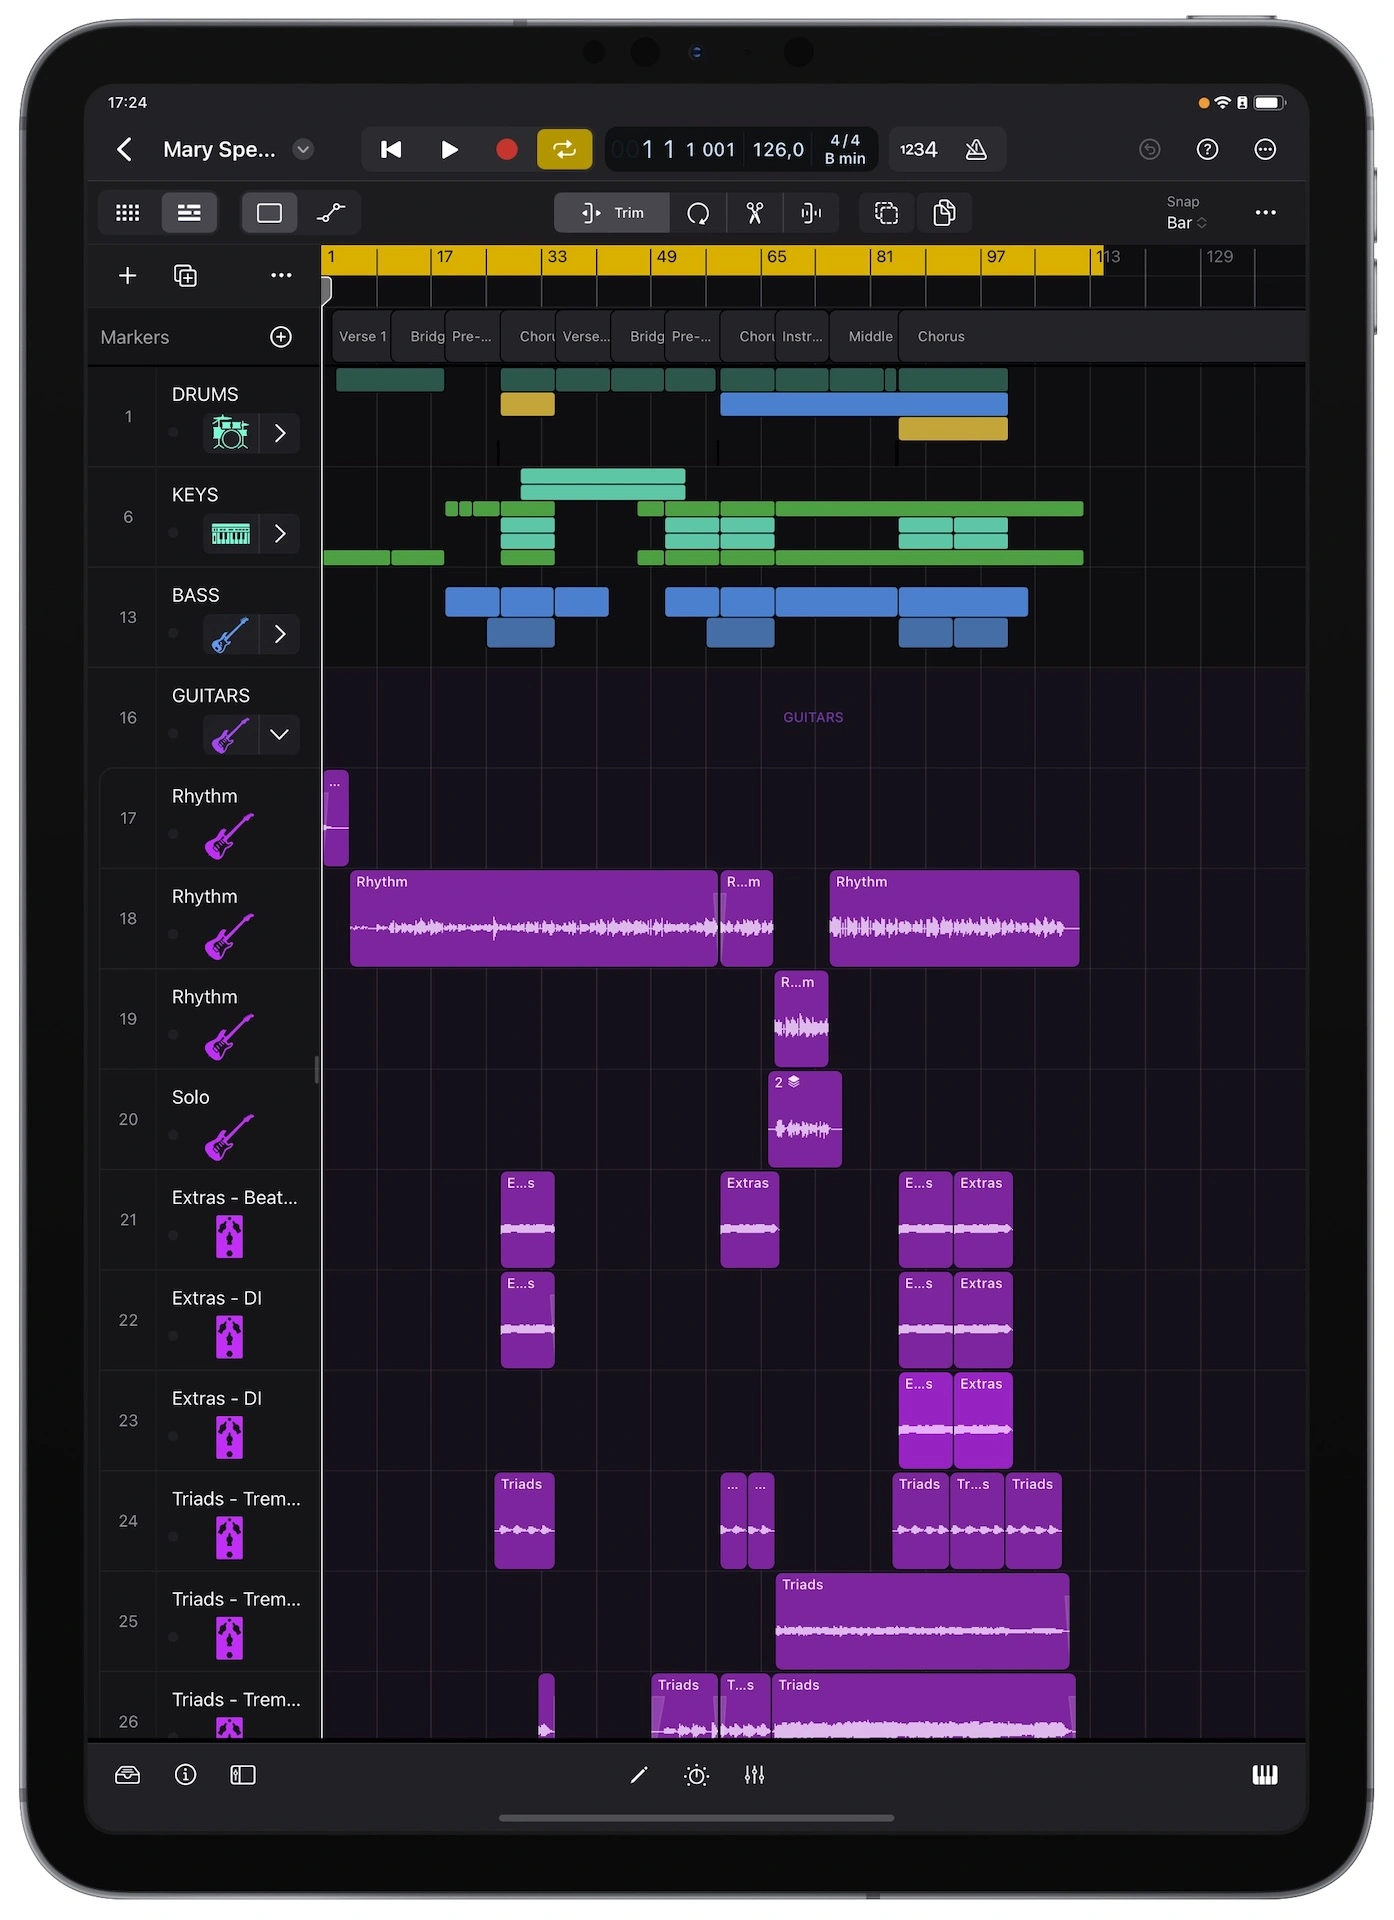Tap the yellow cycle range ruler
Viewport: 1394px width, 1920px height.
(x=712, y=260)
